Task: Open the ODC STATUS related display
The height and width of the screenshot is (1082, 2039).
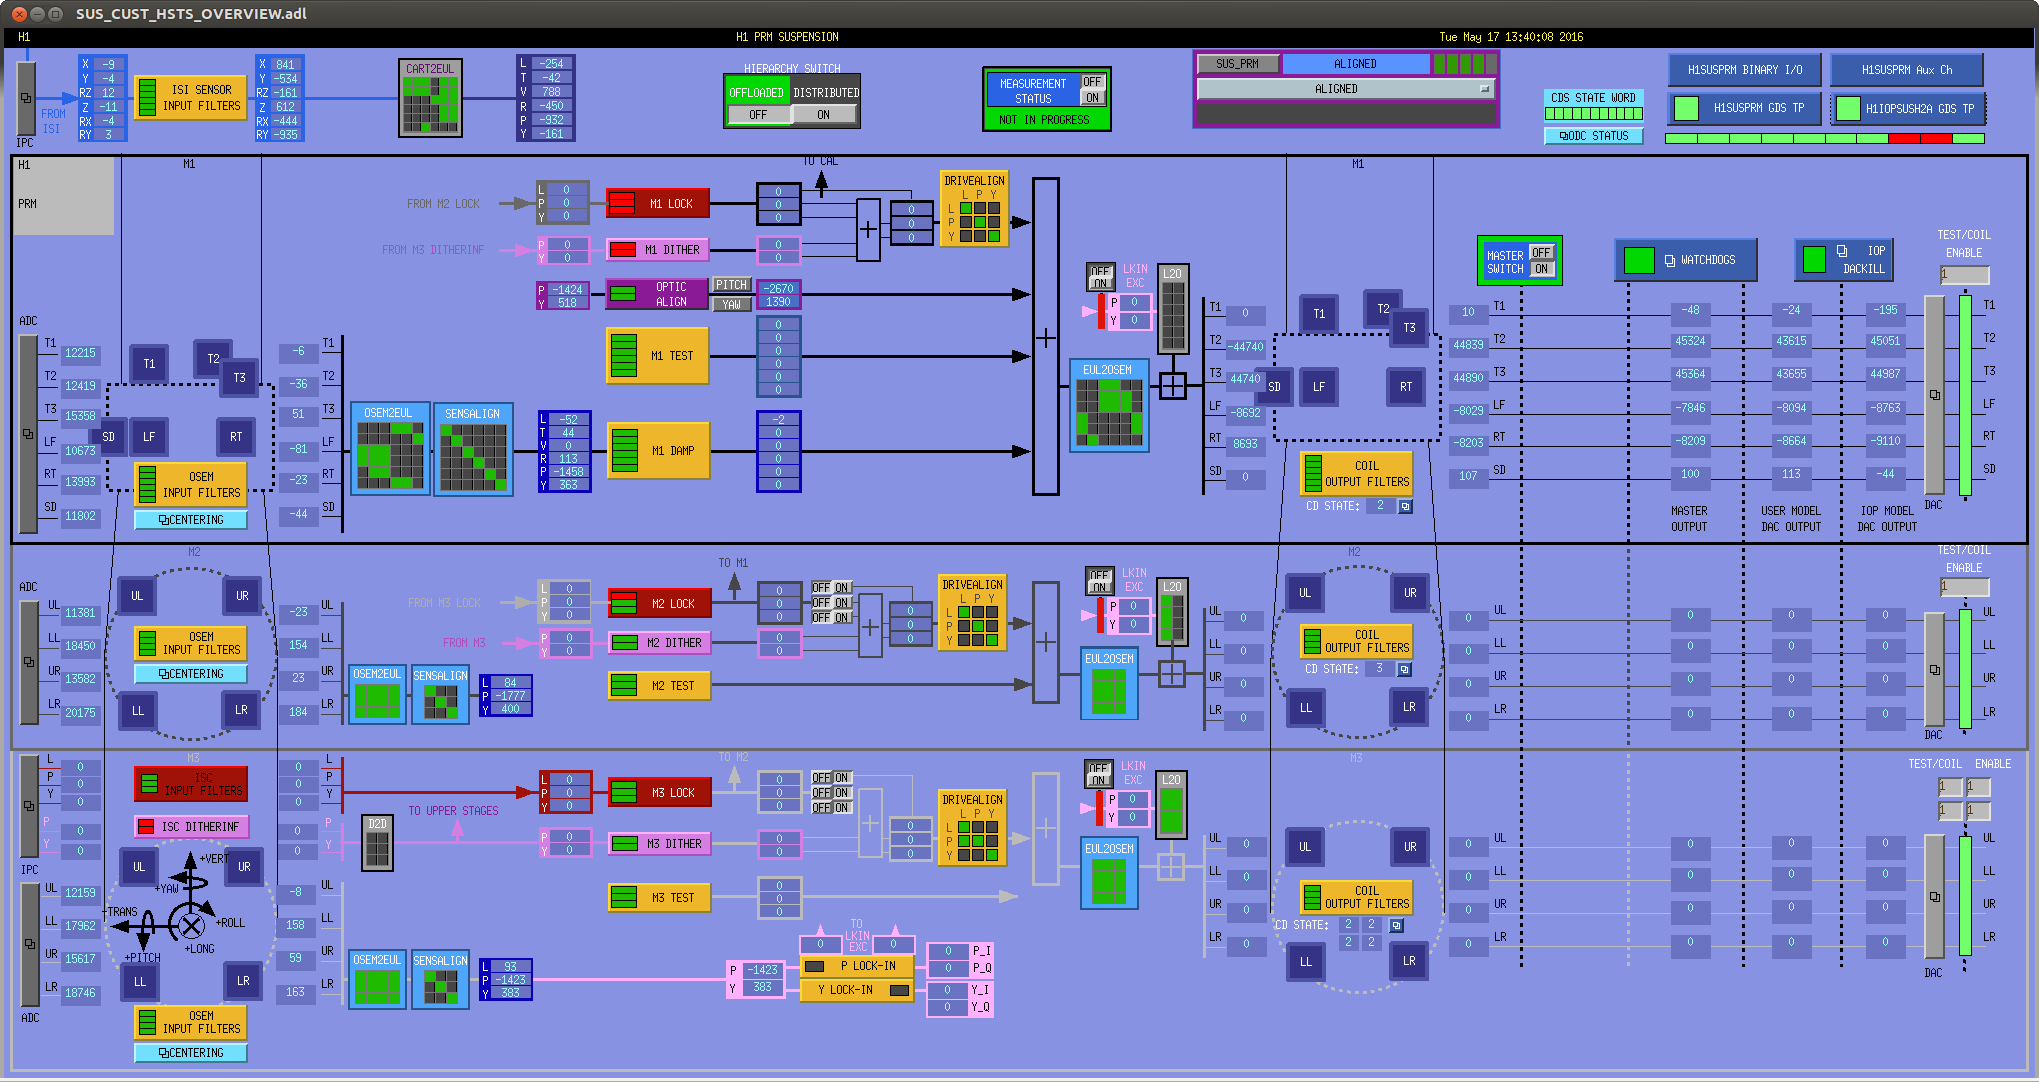Action: pos(1594,136)
